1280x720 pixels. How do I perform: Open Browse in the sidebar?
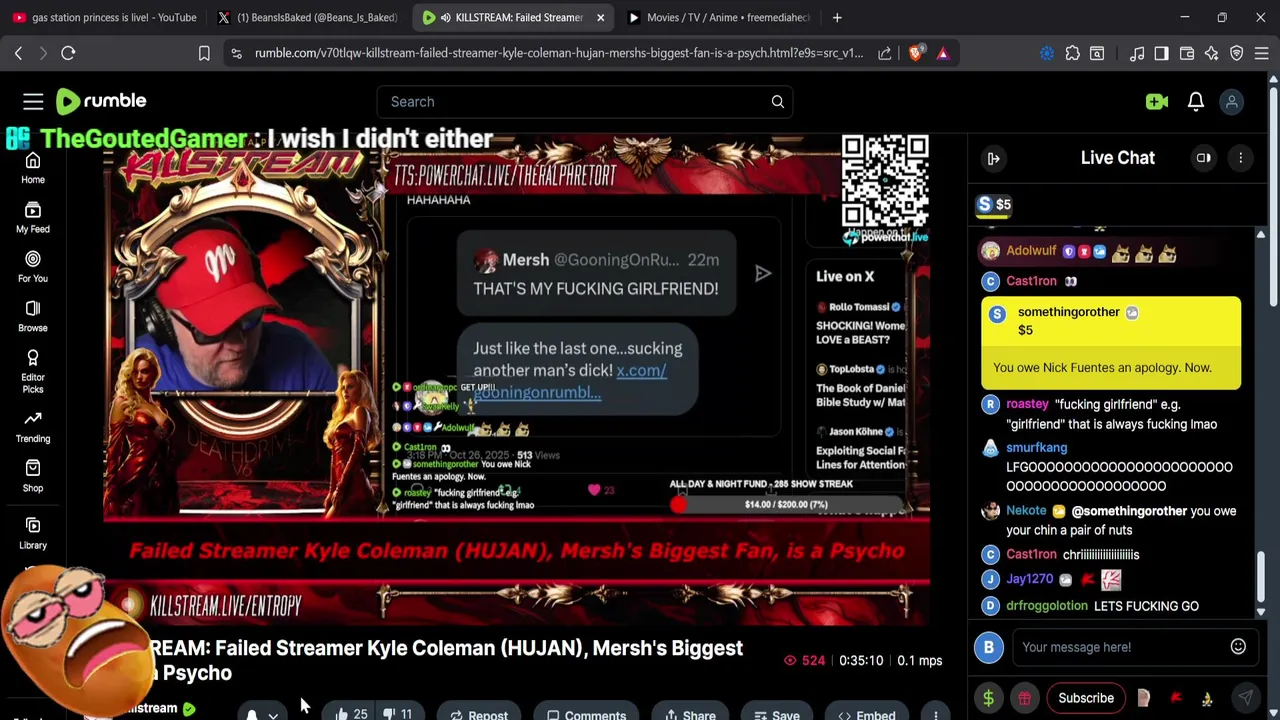(33, 316)
